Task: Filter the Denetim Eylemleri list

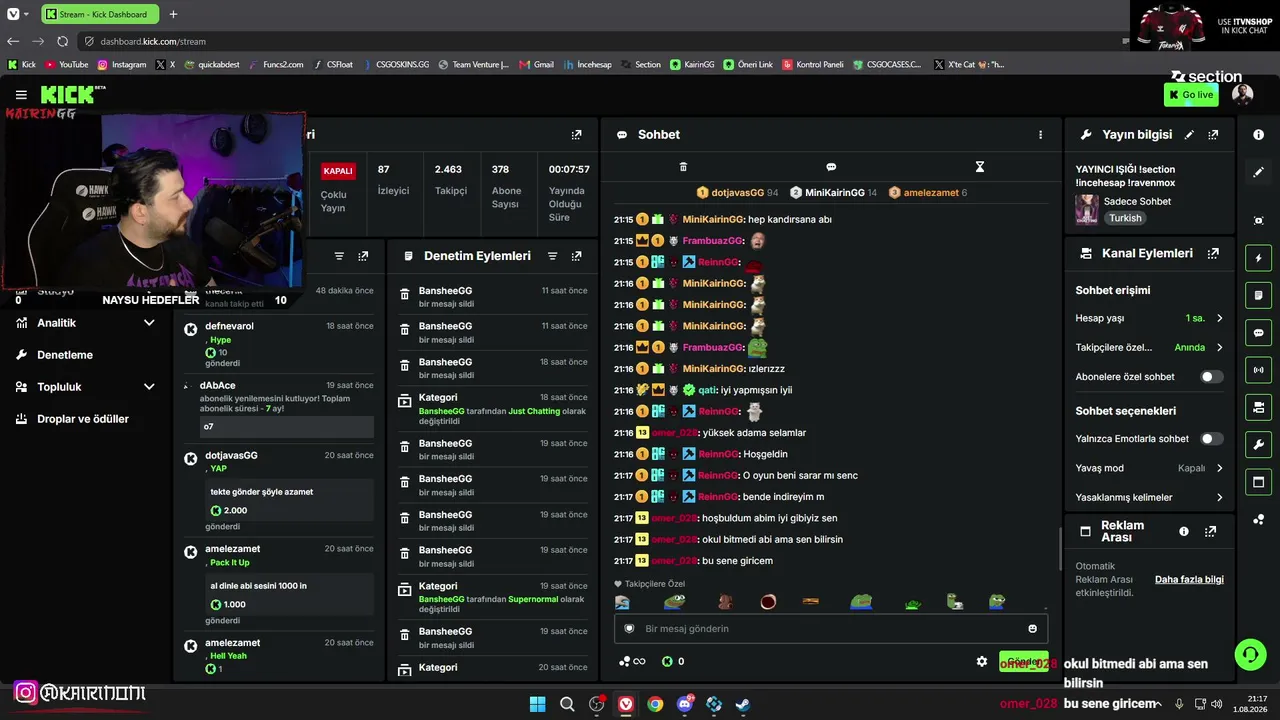Action: pyautogui.click(x=552, y=256)
